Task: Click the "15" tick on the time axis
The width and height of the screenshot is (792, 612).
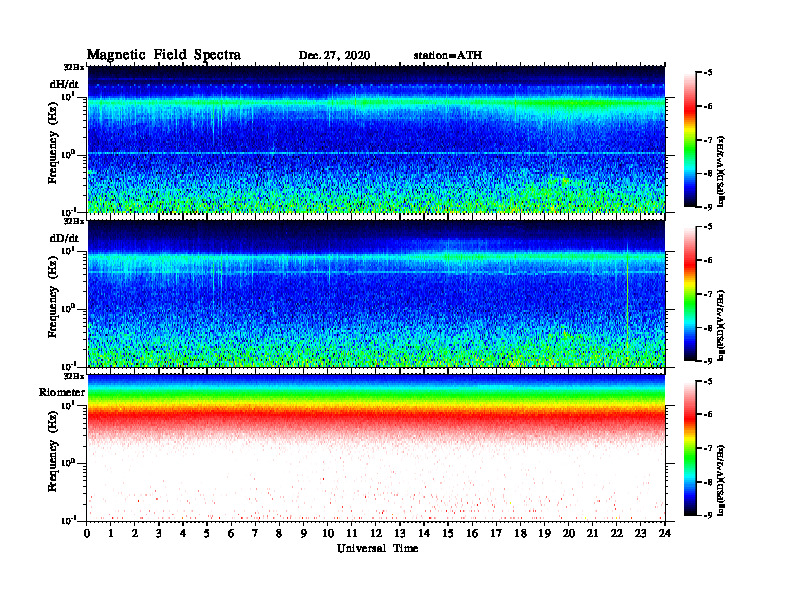Action: click(448, 534)
